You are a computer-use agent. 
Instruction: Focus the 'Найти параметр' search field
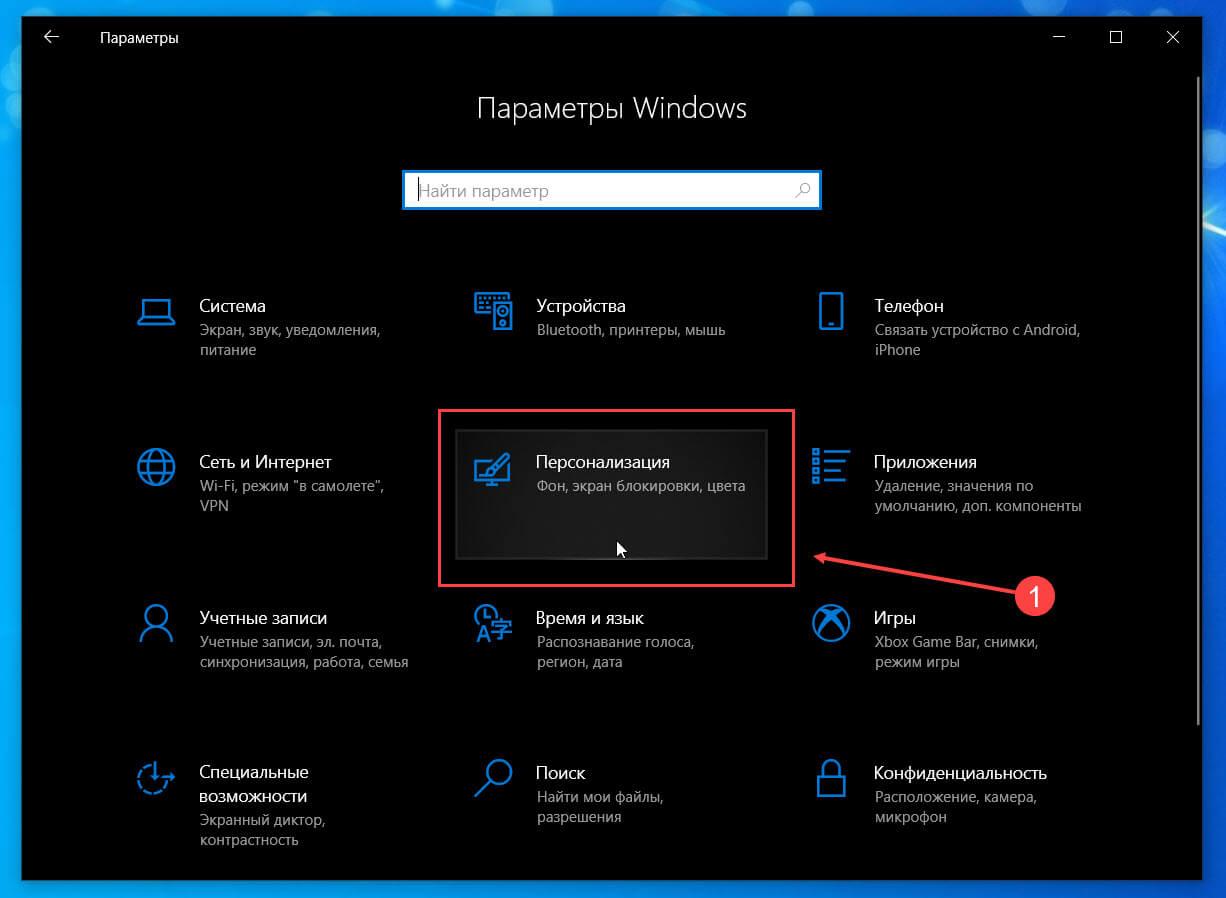(612, 190)
